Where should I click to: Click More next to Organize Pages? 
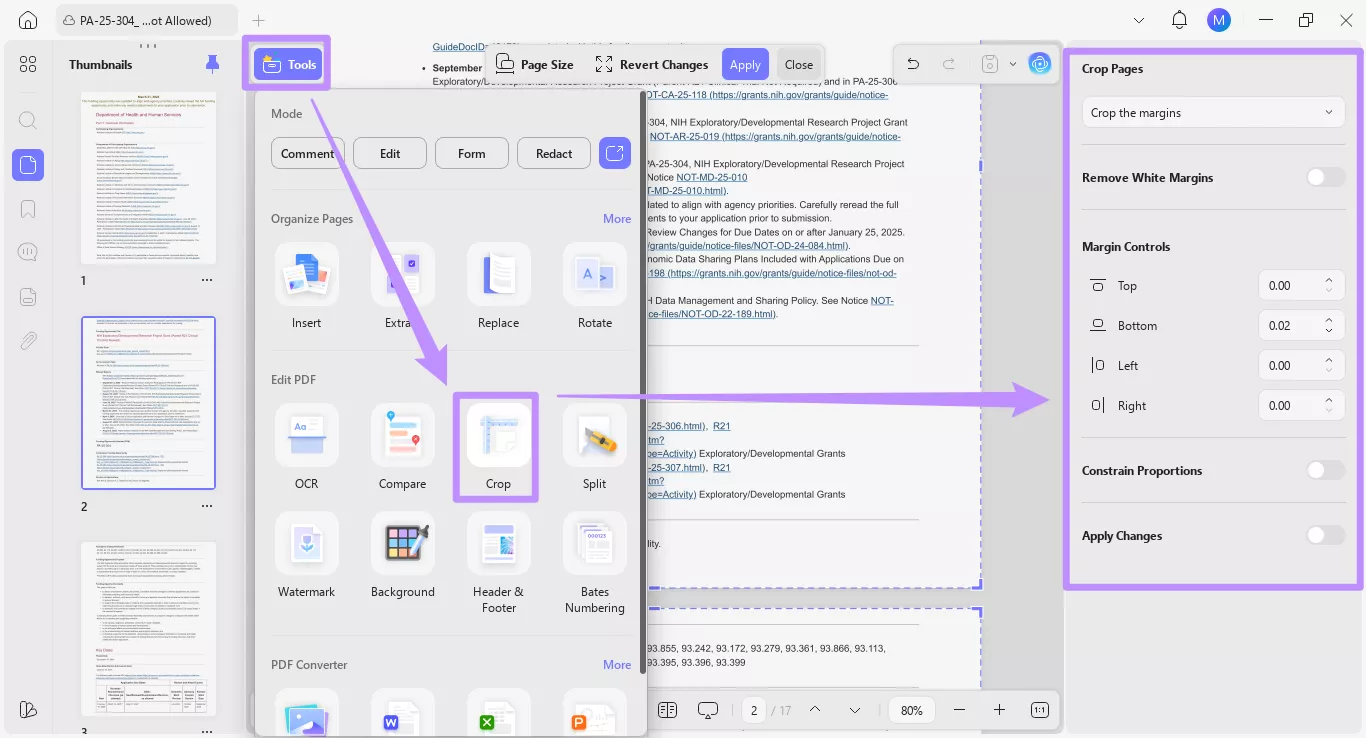(x=617, y=218)
